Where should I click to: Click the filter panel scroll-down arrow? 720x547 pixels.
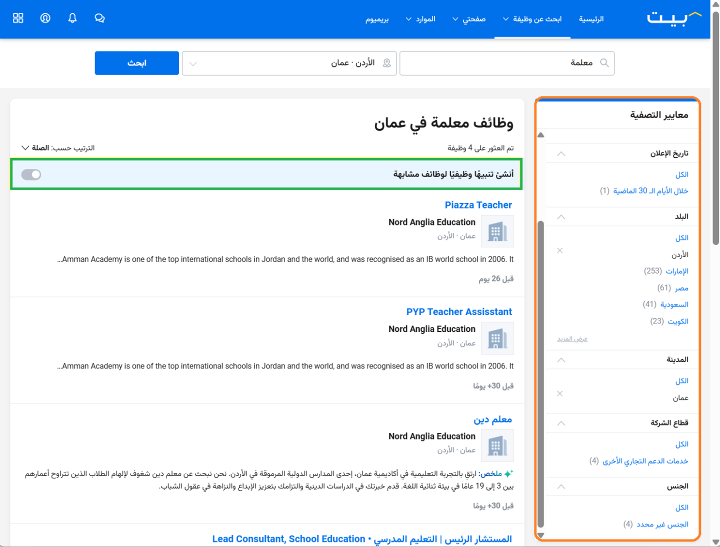pos(541,535)
